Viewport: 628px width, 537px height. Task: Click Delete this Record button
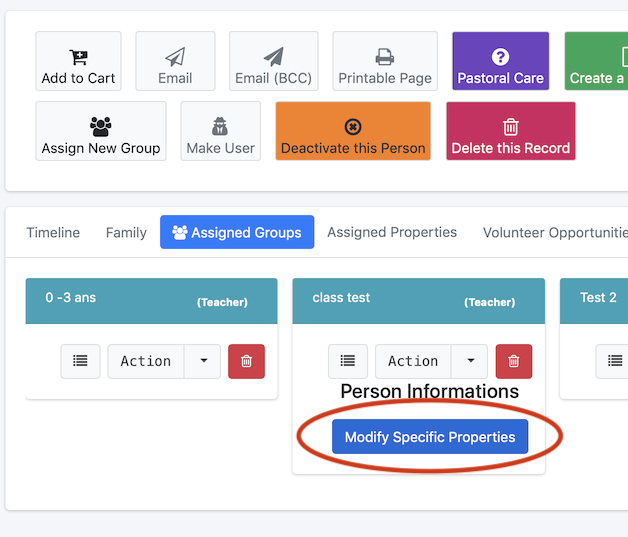pyautogui.click(x=511, y=131)
